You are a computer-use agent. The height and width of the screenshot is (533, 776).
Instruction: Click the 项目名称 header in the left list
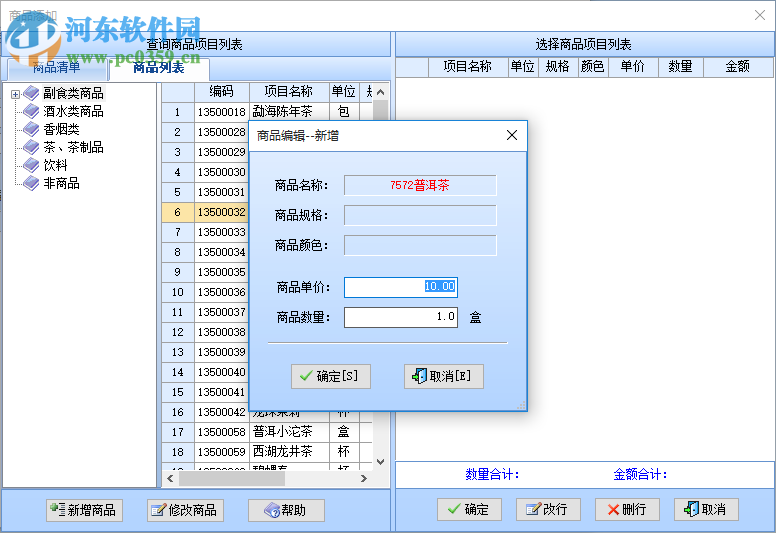pyautogui.click(x=289, y=92)
